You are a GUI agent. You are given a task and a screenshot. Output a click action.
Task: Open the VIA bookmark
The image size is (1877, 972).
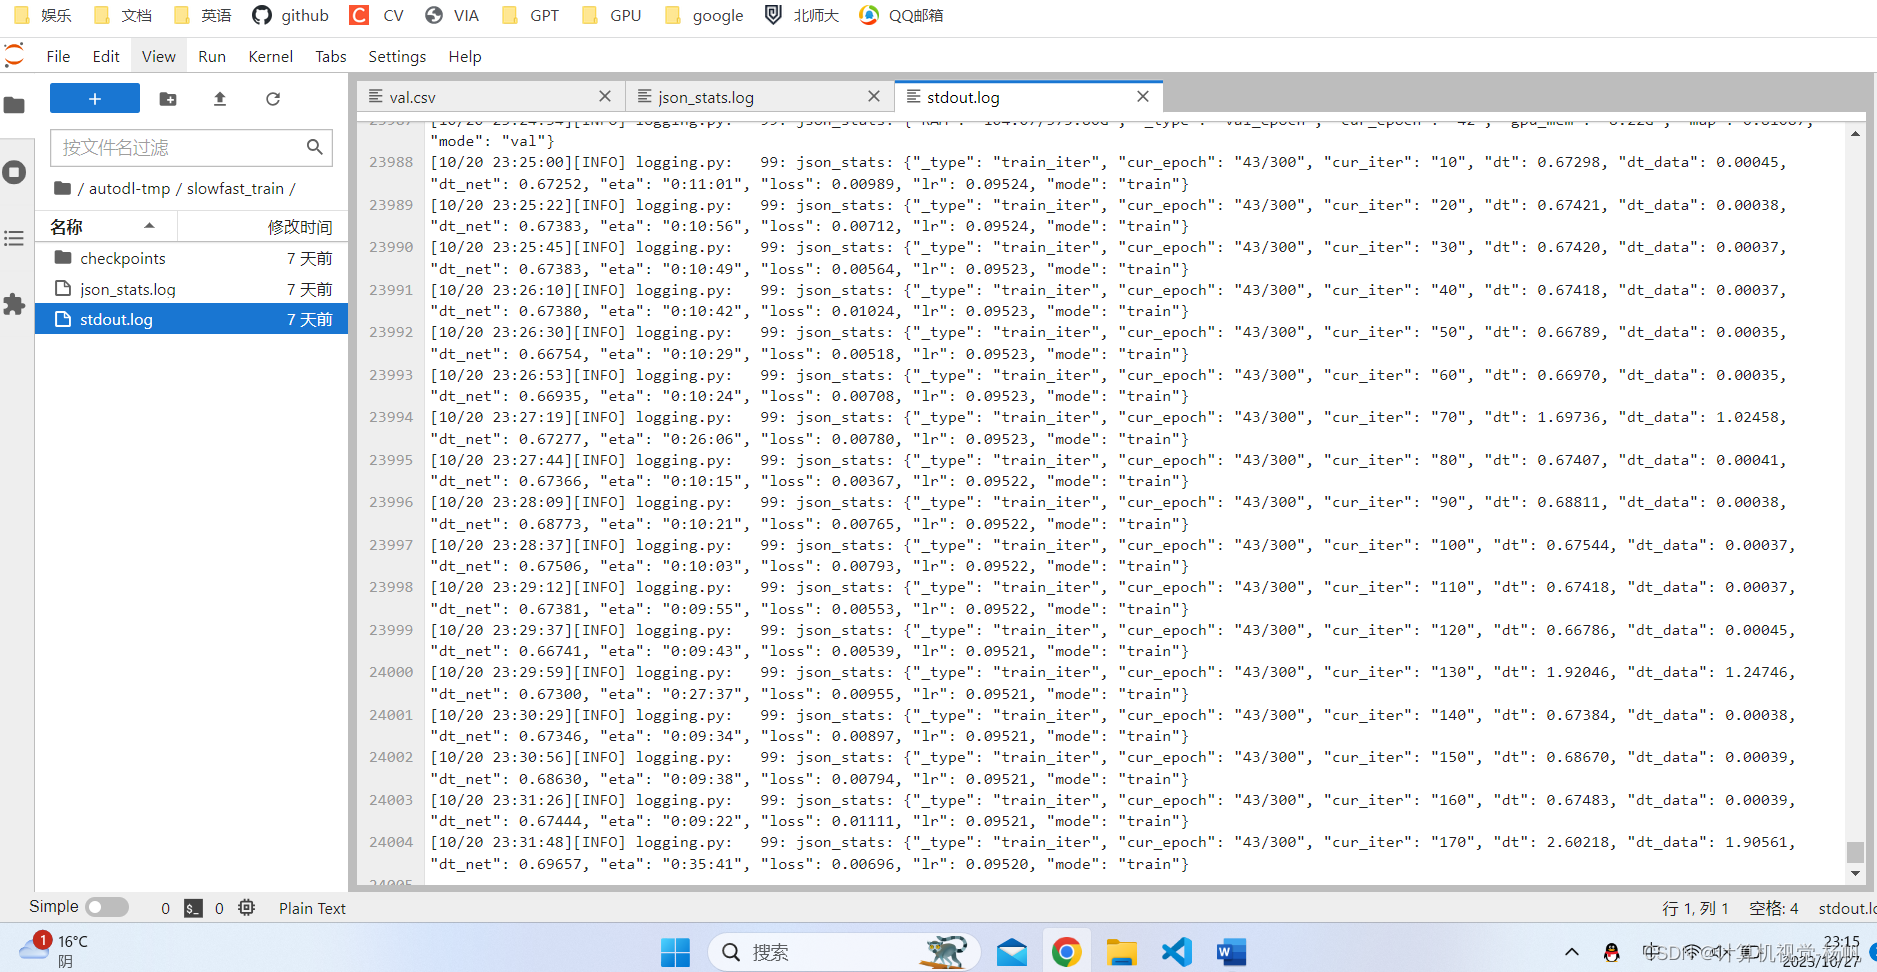pyautogui.click(x=452, y=15)
